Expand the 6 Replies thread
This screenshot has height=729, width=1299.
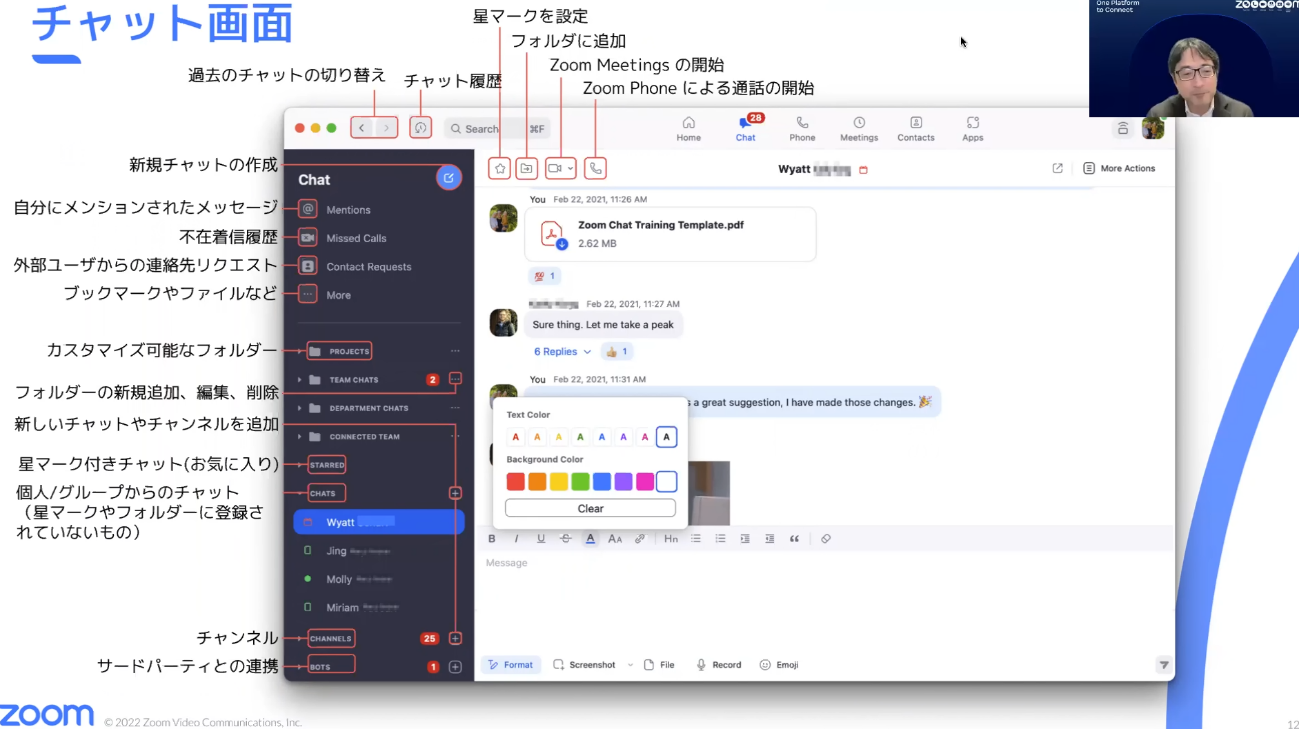click(x=562, y=352)
